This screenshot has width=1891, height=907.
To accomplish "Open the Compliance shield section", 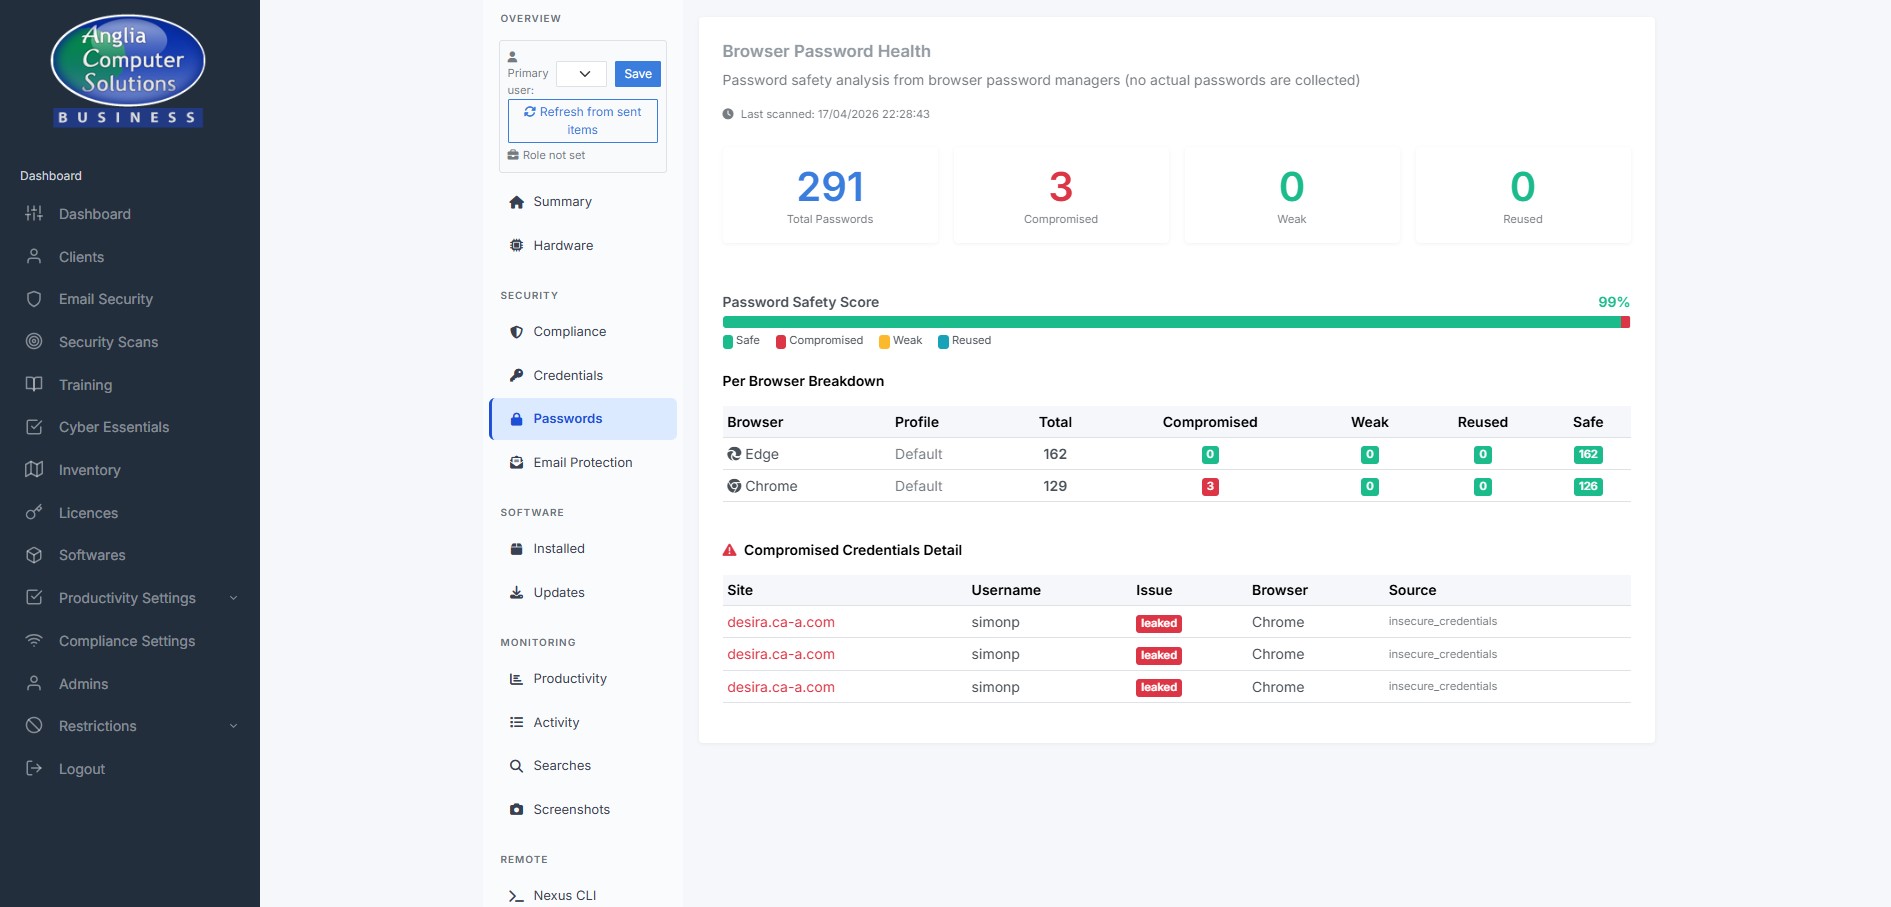I will pyautogui.click(x=517, y=331).
